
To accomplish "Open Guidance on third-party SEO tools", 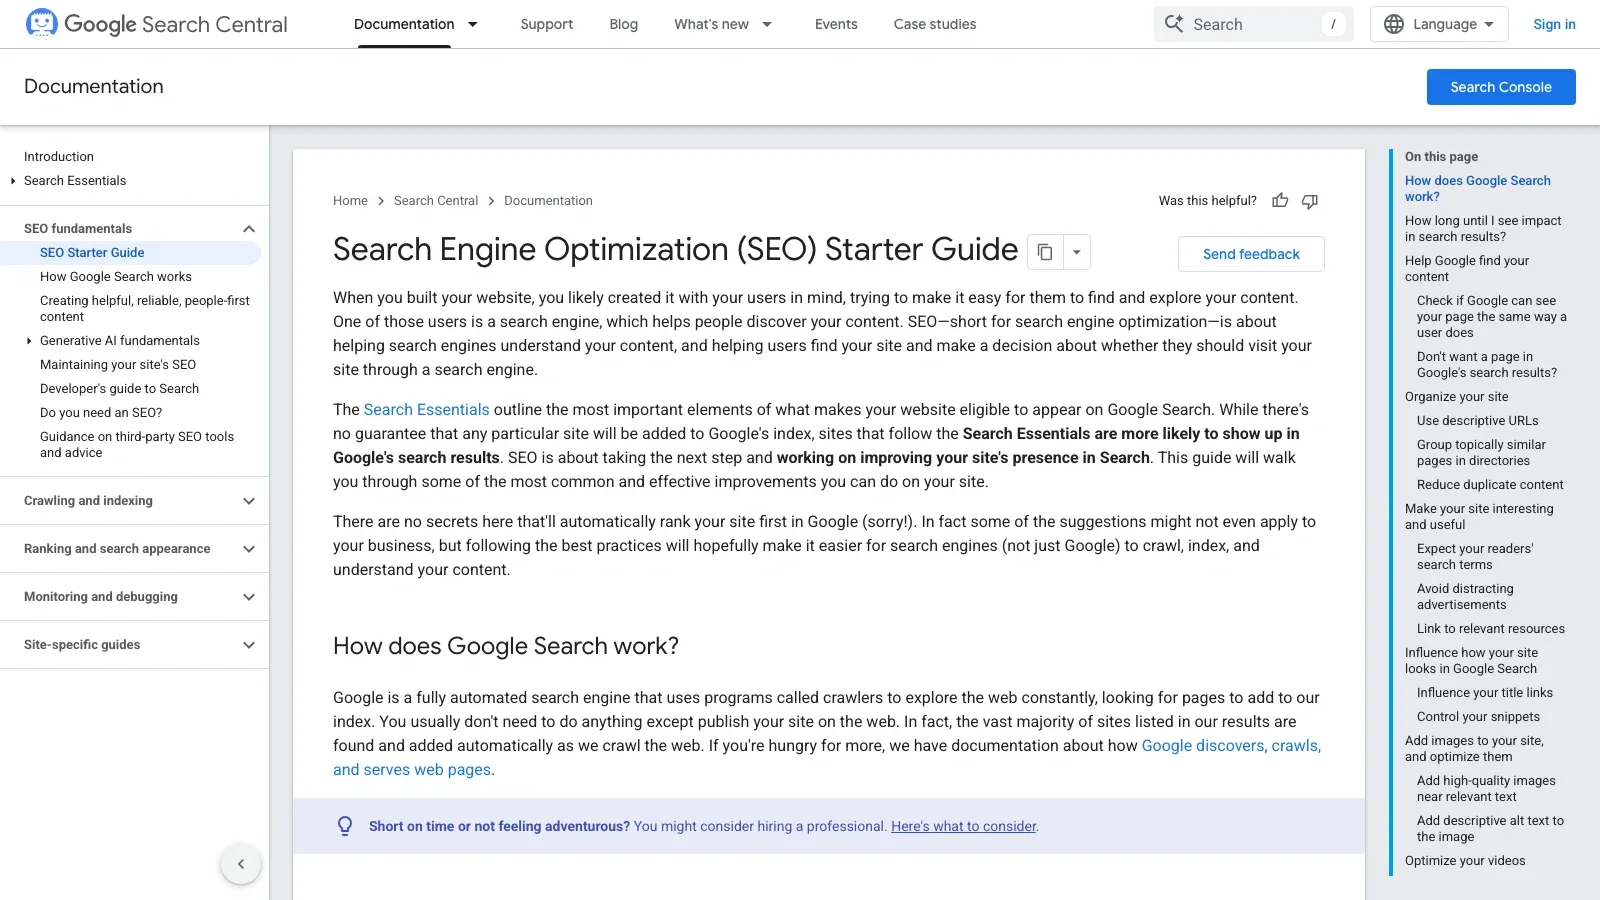I will [x=137, y=445].
